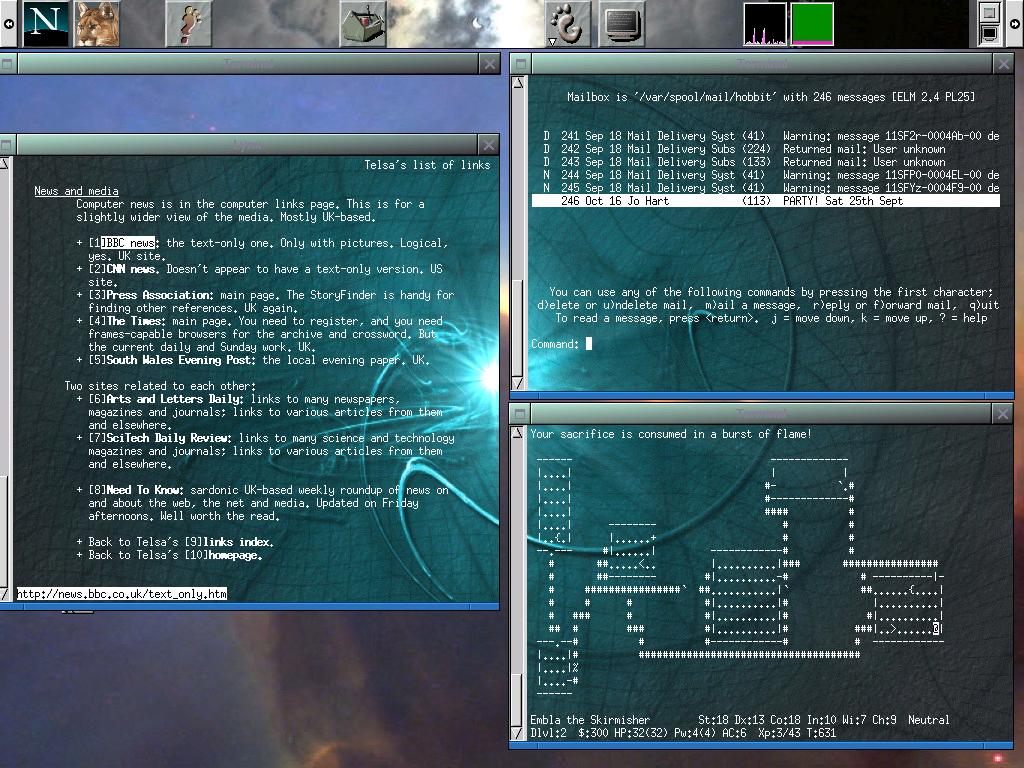
Task: Open the window menu of the top-left terminal
Action: pos(7,63)
